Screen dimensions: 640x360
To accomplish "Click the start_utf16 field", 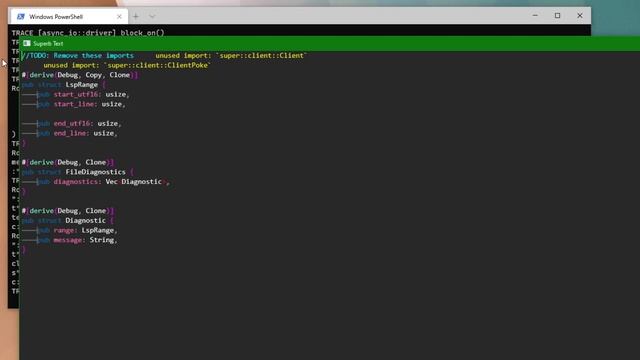I will pyautogui.click(x=76, y=95).
